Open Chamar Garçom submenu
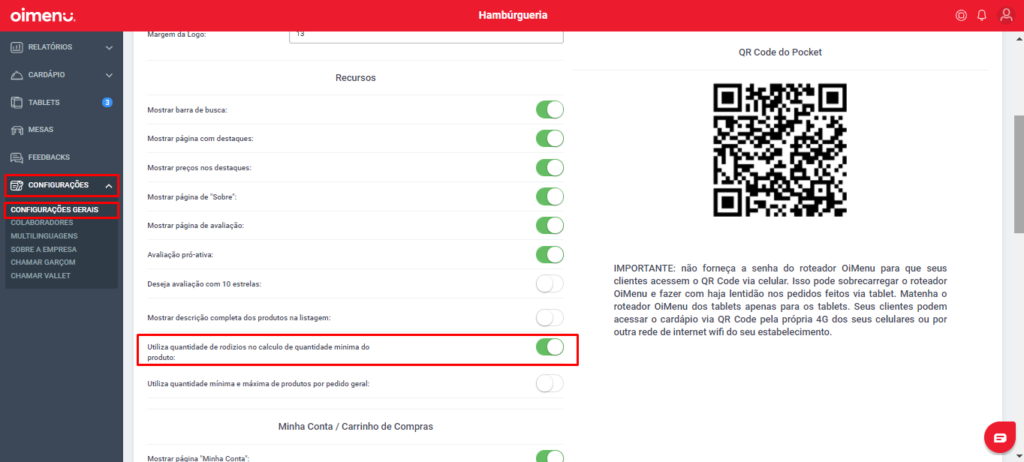The image size is (1024, 462). (43, 262)
